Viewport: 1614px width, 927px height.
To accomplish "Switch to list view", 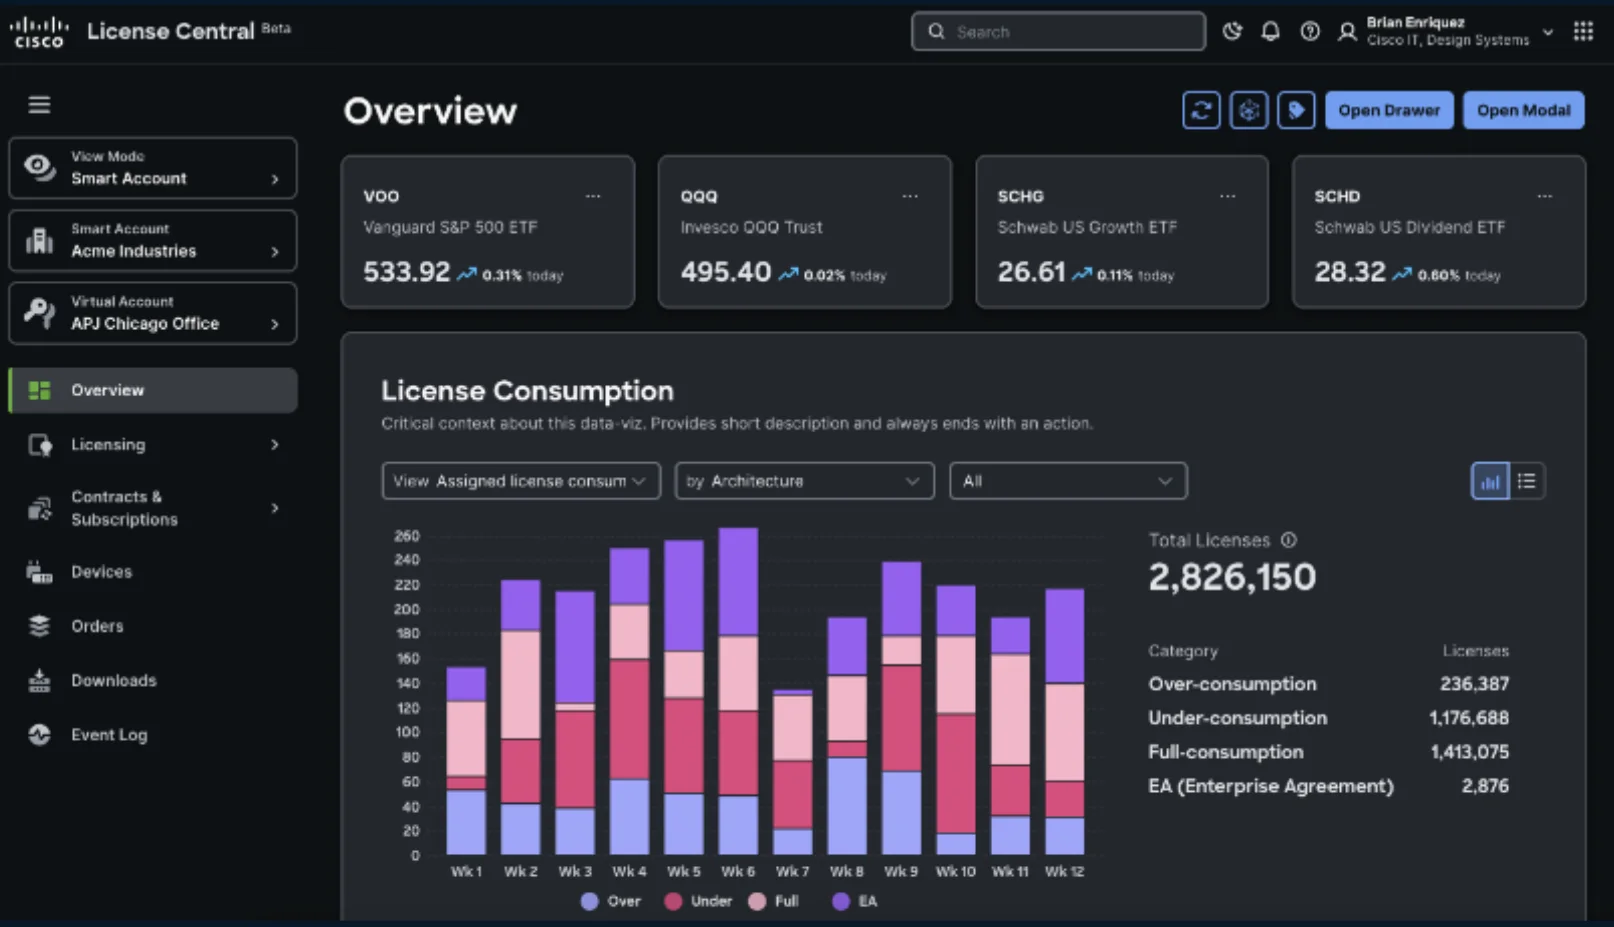I will click(1527, 481).
